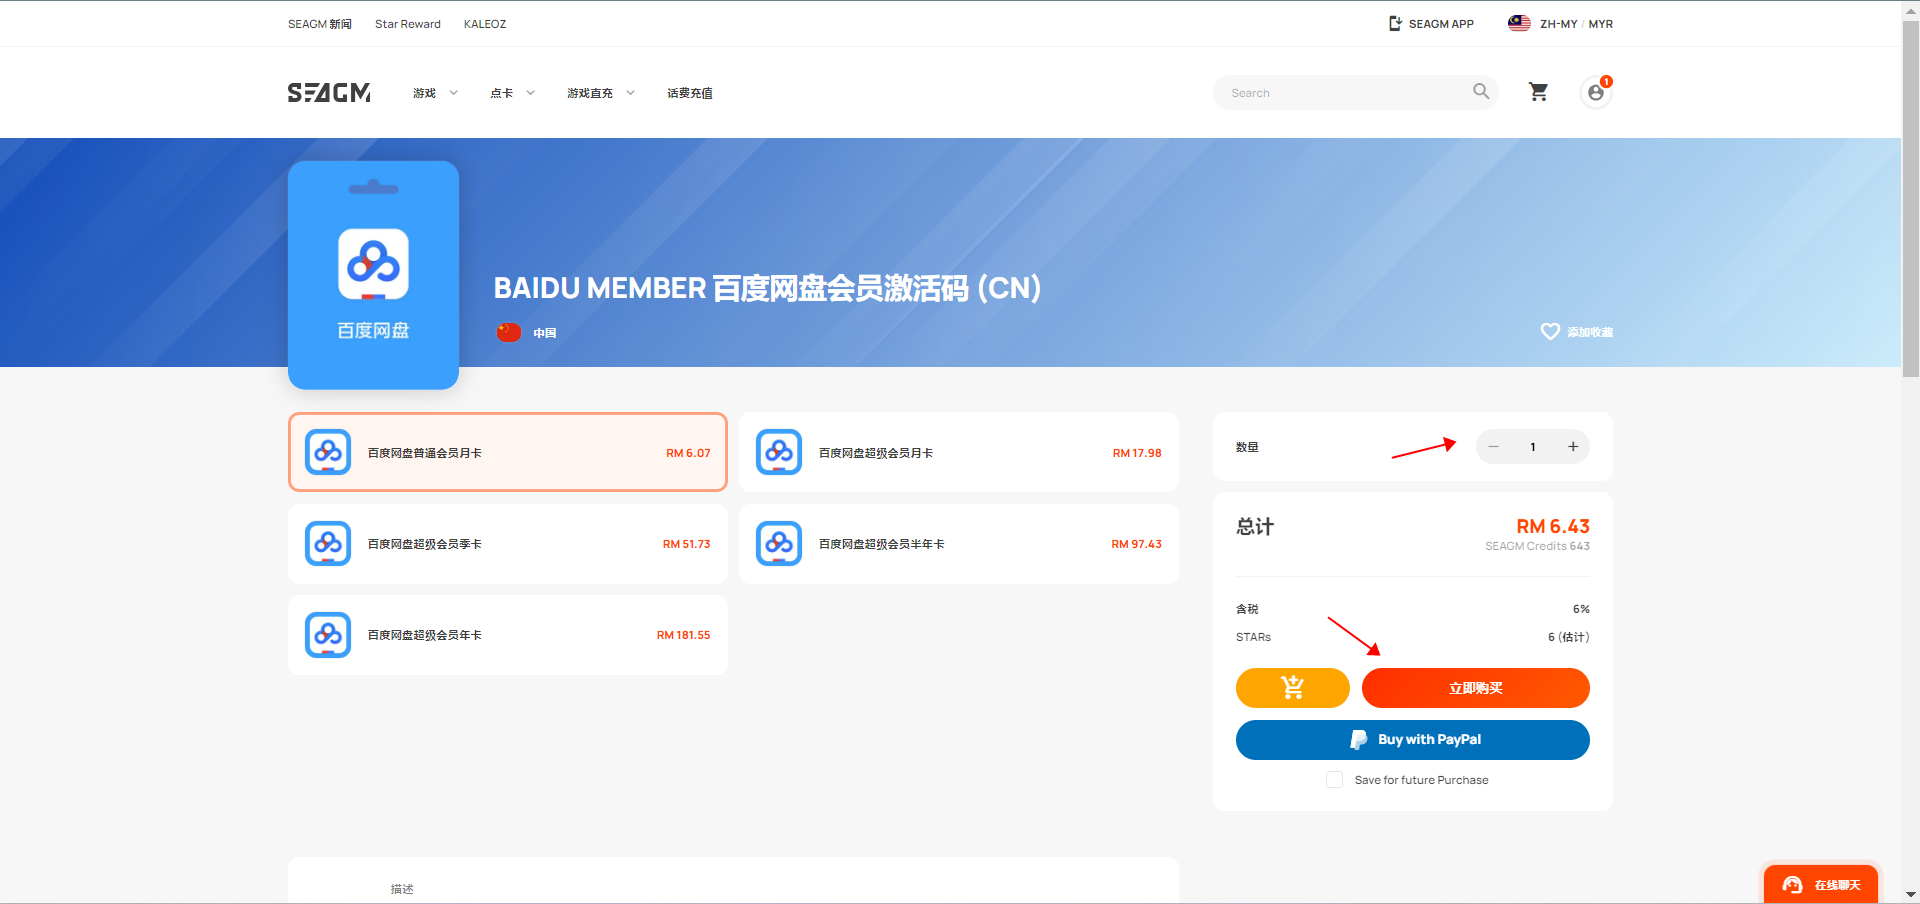Click the 立即购买 buy now button
This screenshot has width=1920, height=904.
[x=1476, y=688]
